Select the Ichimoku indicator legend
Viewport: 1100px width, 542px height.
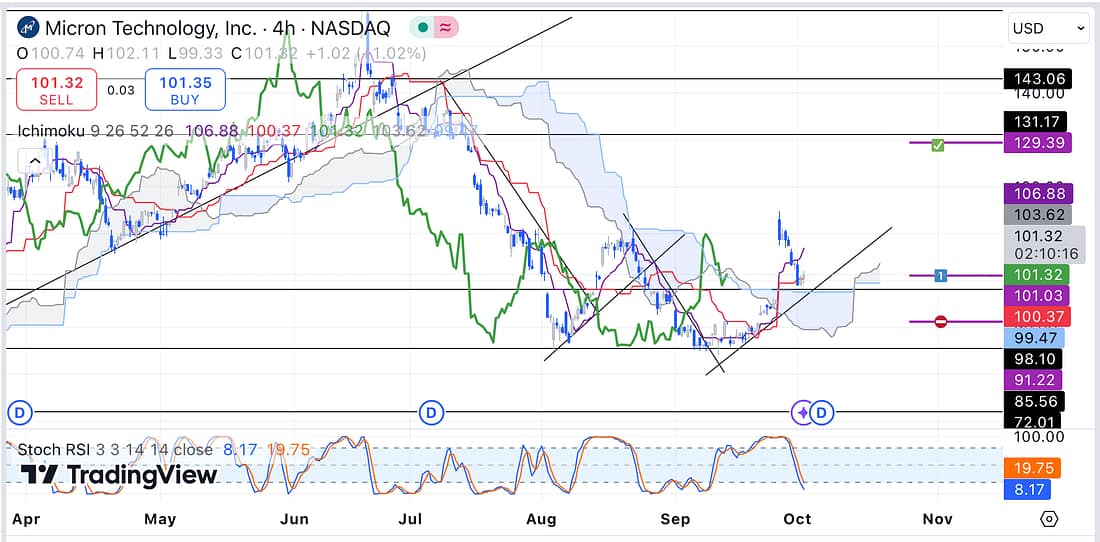[x=52, y=131]
